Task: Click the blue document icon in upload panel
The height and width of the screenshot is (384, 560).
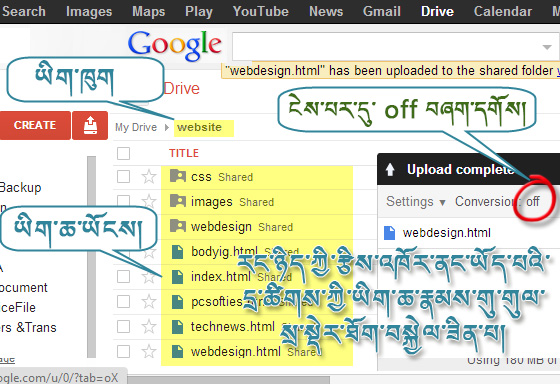Action: [389, 233]
